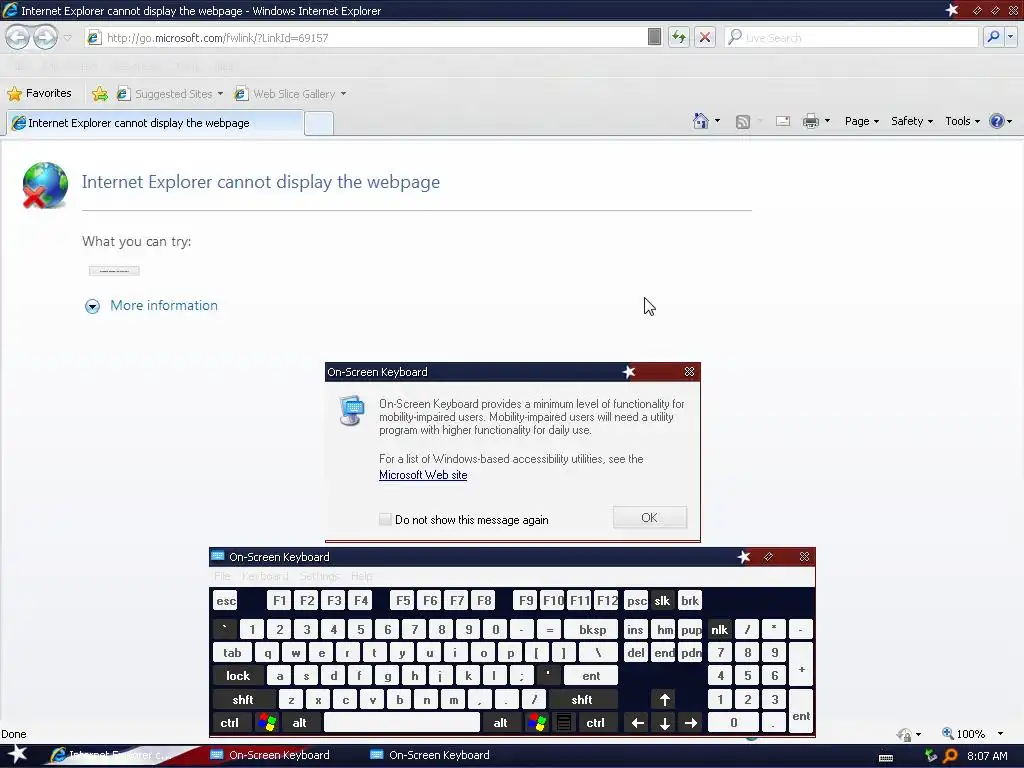1024x768 pixels.
Task: Click the up arrow key
Action: tap(664, 699)
